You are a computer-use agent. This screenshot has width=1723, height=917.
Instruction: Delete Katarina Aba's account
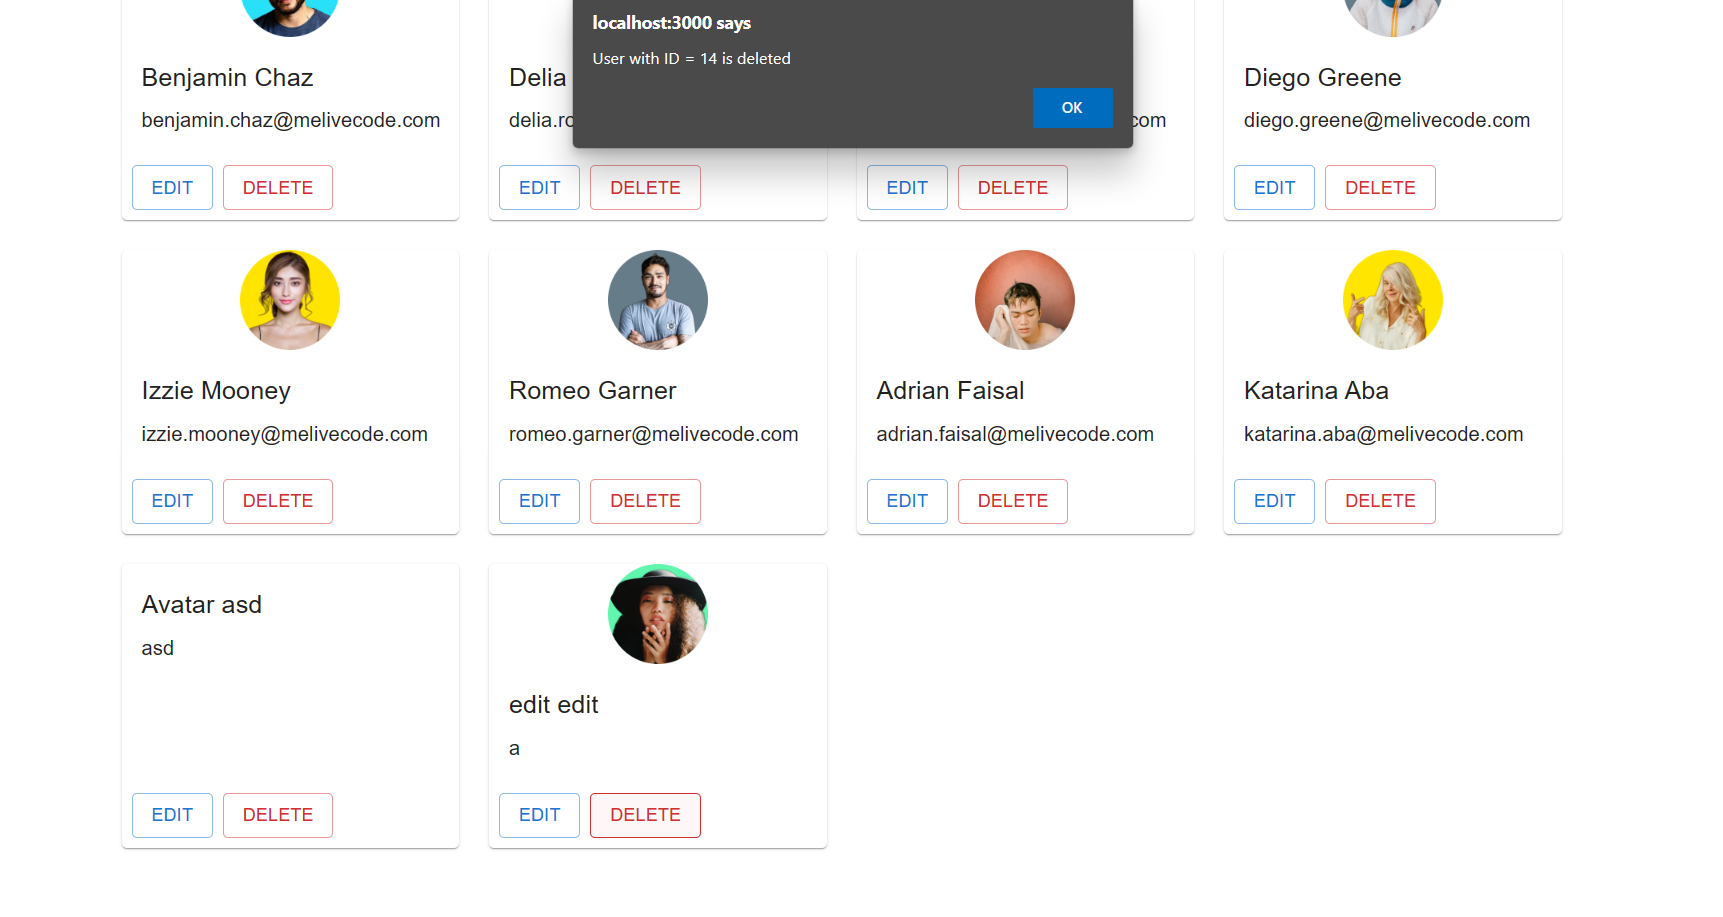click(1380, 501)
